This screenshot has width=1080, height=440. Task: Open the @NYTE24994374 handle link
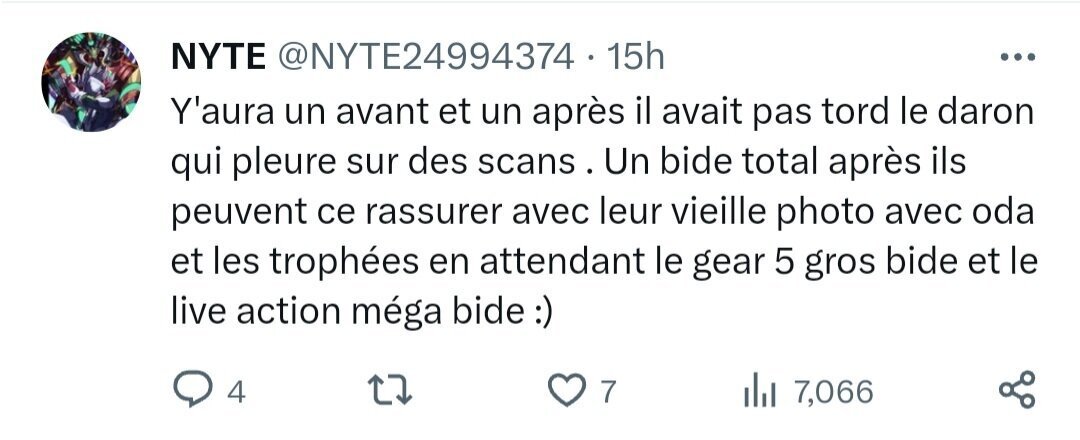coord(425,58)
